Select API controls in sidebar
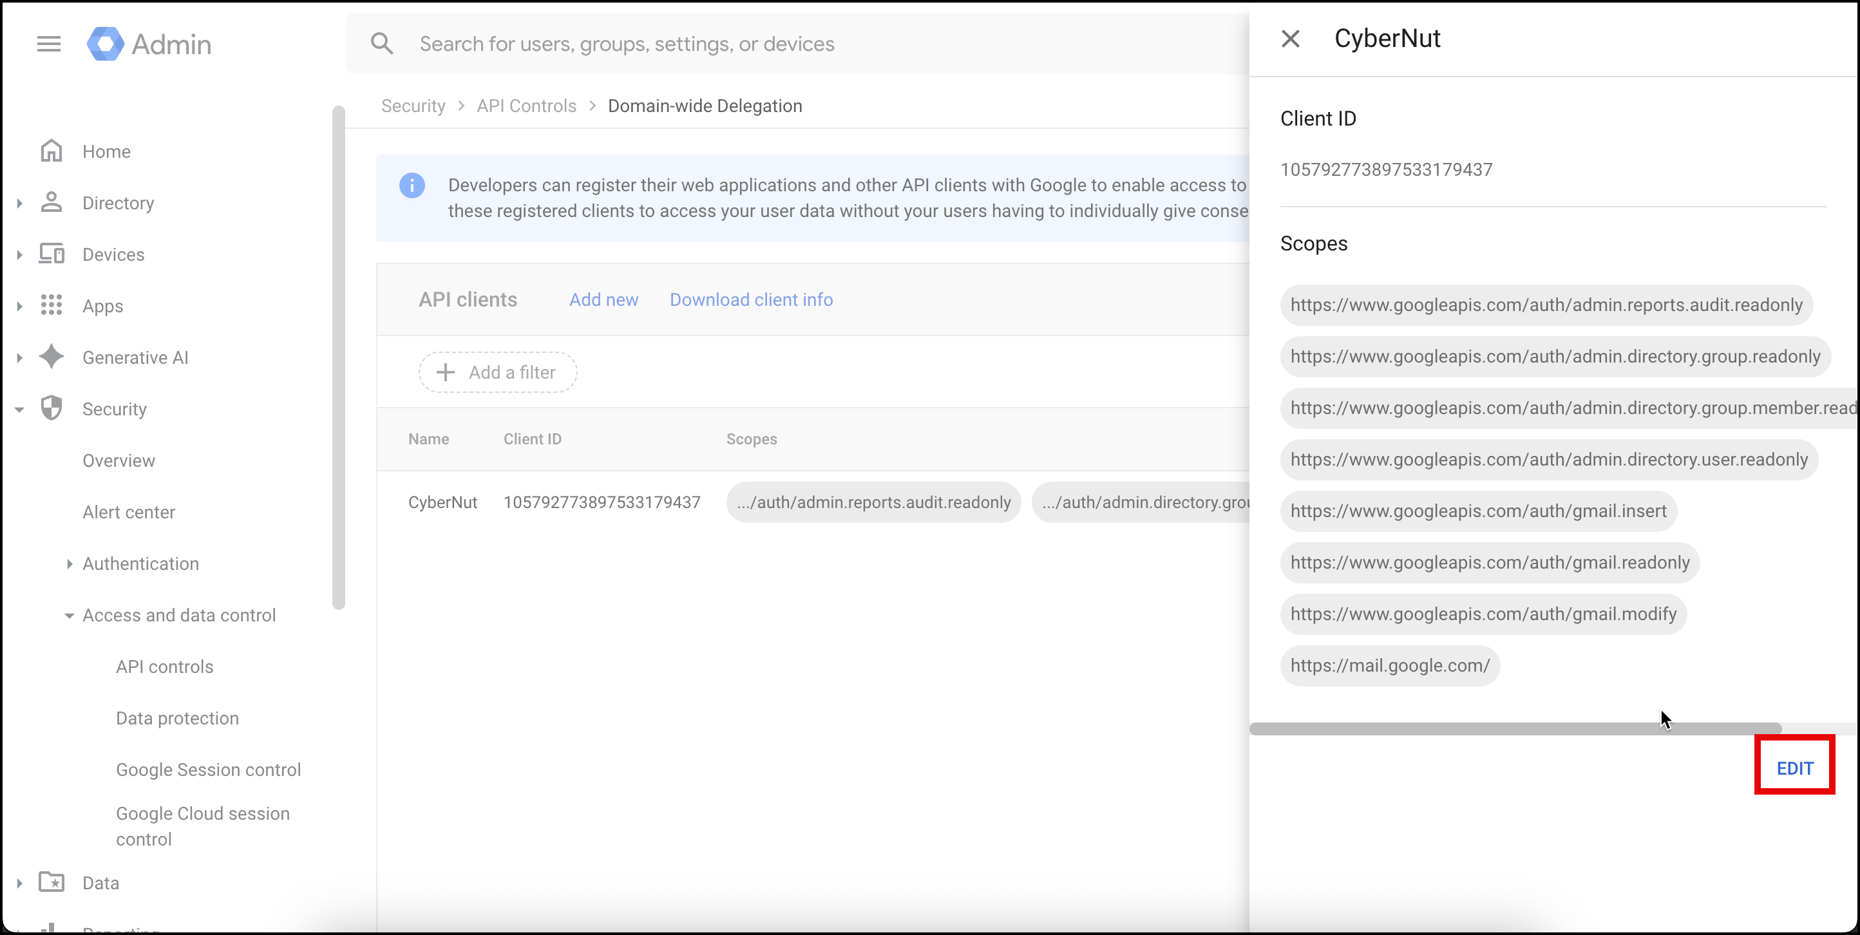The height and width of the screenshot is (935, 1860). [x=165, y=667]
